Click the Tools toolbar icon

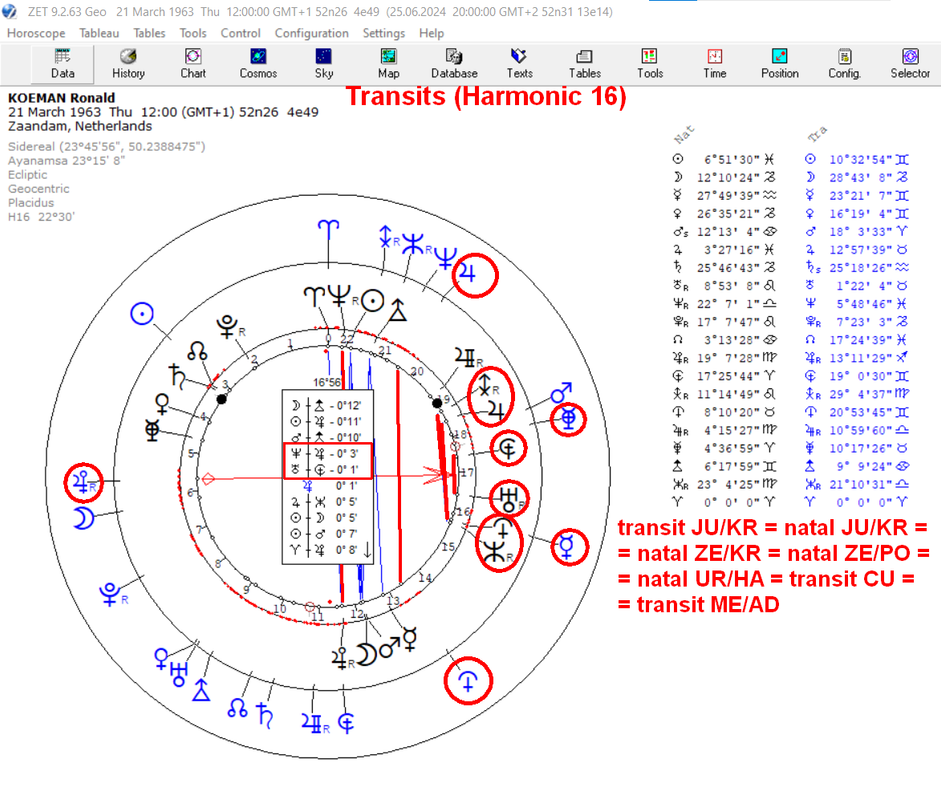click(x=650, y=64)
